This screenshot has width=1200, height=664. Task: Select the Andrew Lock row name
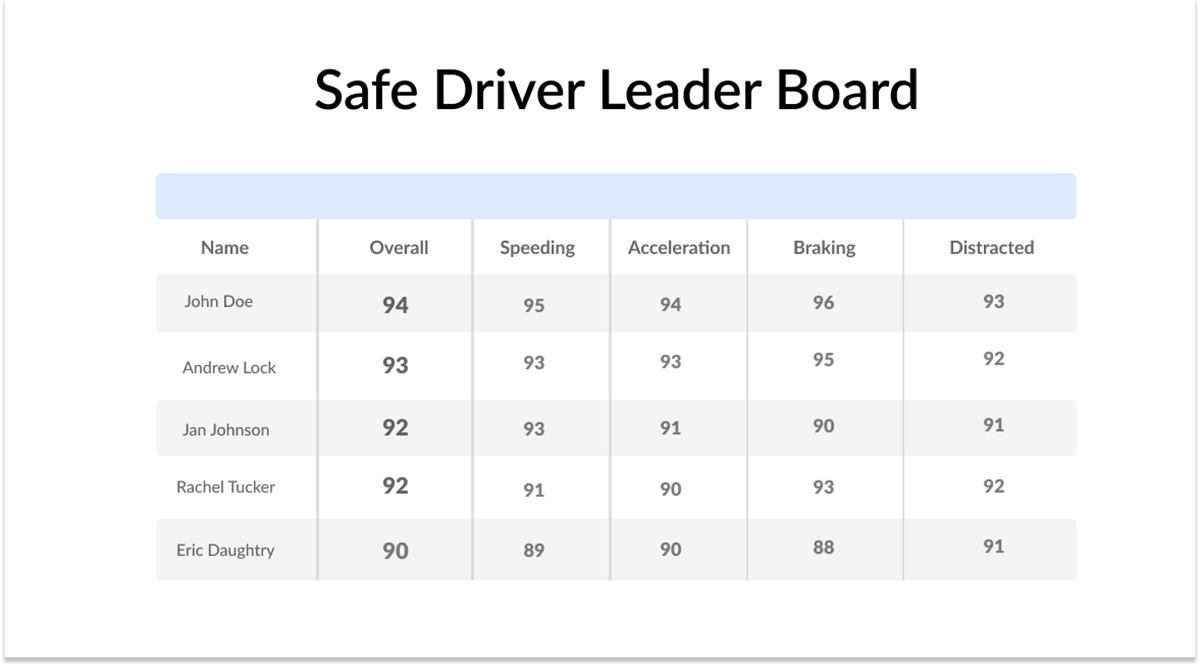pos(229,367)
